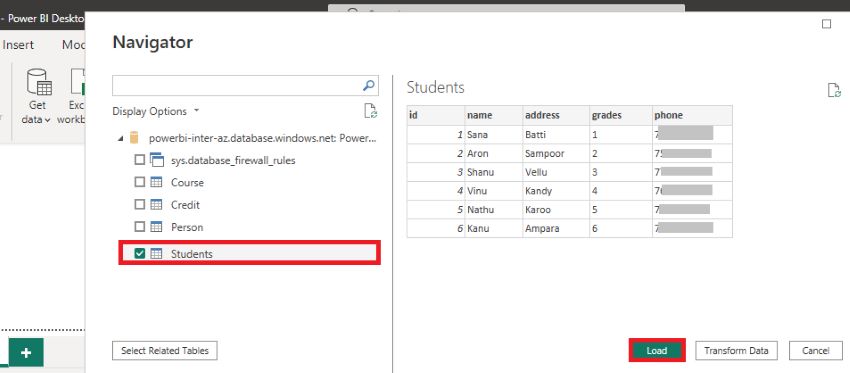
Task: Click the address cell Karoo
Action: (556, 209)
